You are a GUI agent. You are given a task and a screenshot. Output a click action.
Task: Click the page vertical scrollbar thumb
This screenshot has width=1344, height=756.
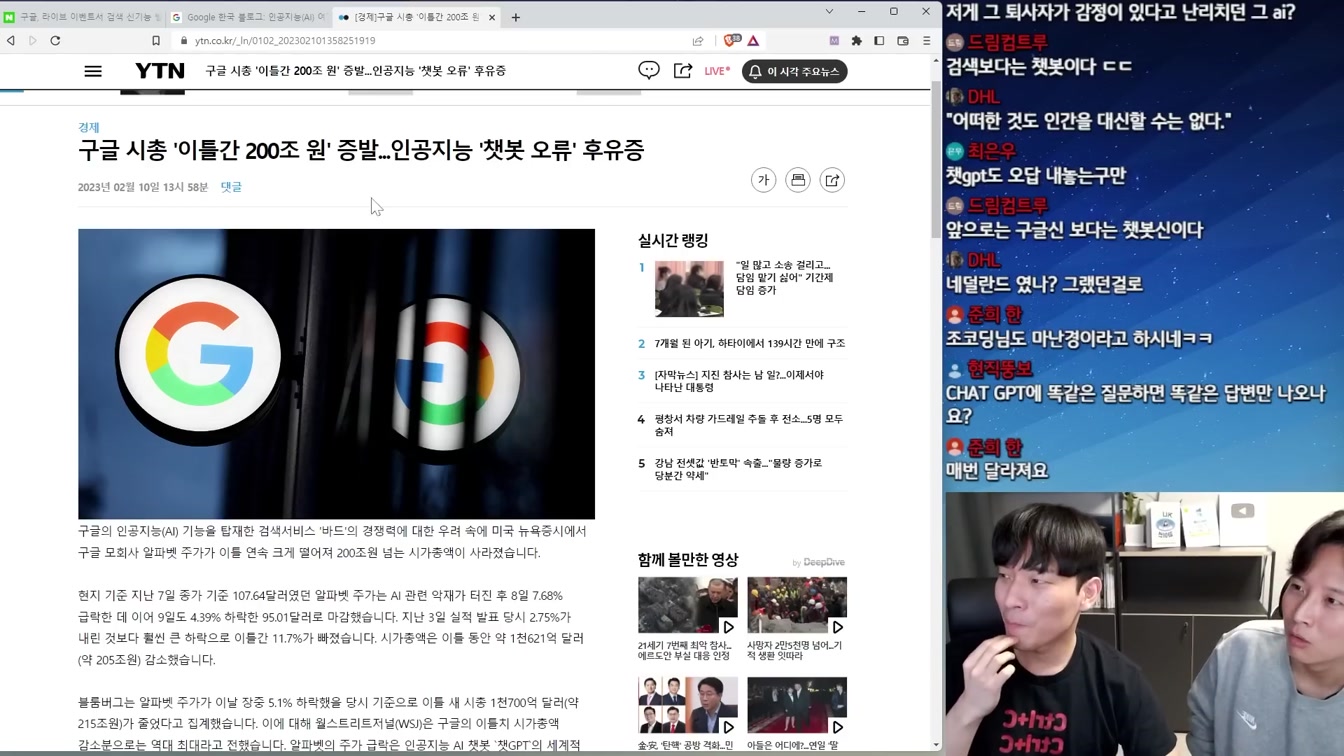[936, 160]
